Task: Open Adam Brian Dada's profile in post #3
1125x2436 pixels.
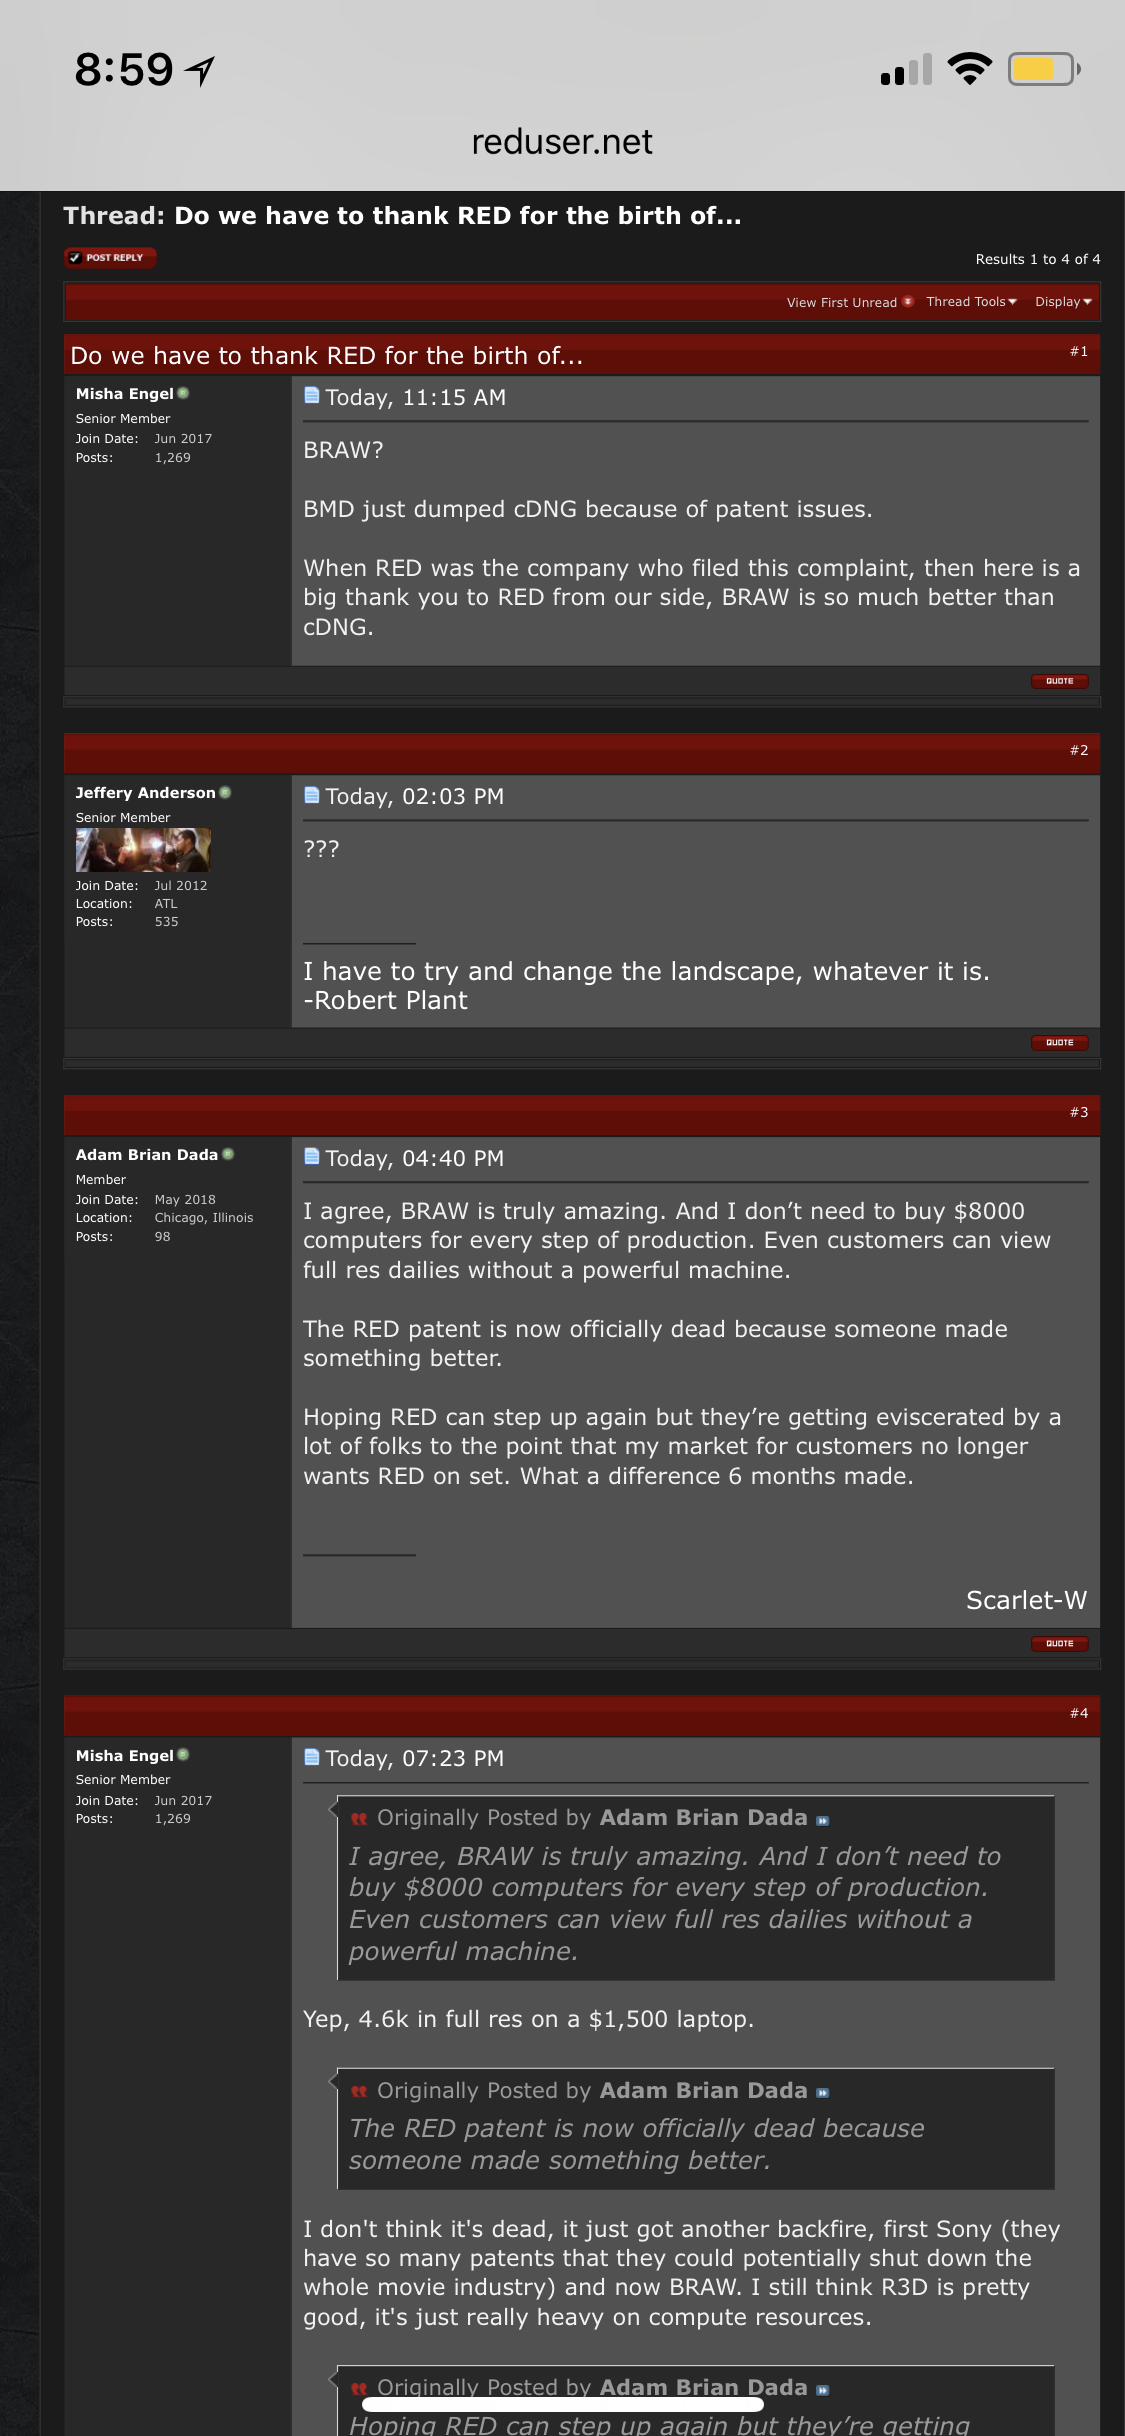Action: pyautogui.click(x=146, y=1155)
